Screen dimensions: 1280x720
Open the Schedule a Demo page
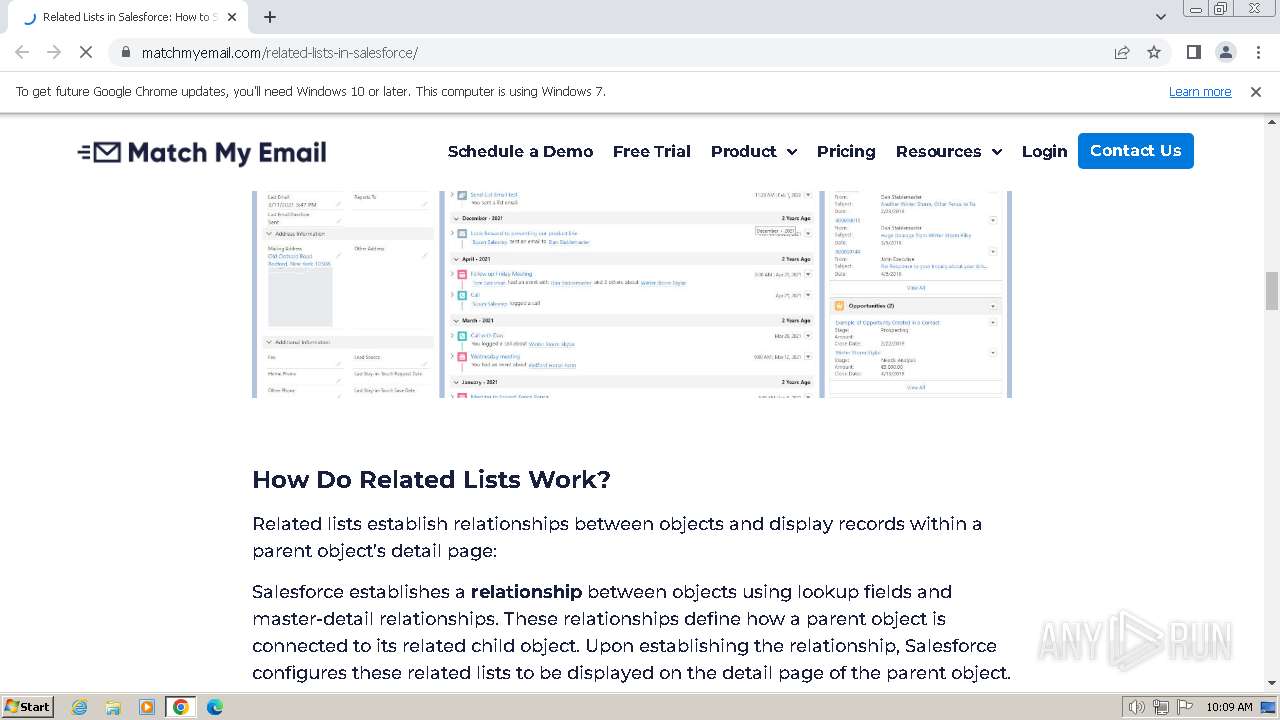point(520,151)
